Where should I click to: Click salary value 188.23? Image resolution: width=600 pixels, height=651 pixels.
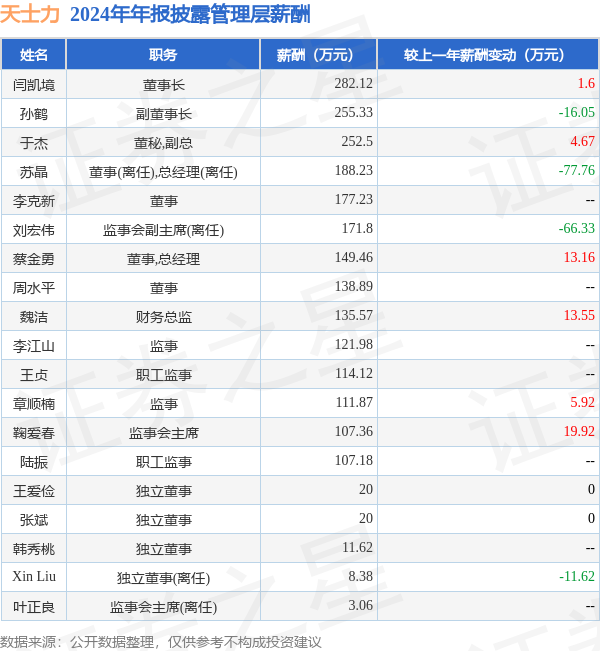tap(354, 170)
